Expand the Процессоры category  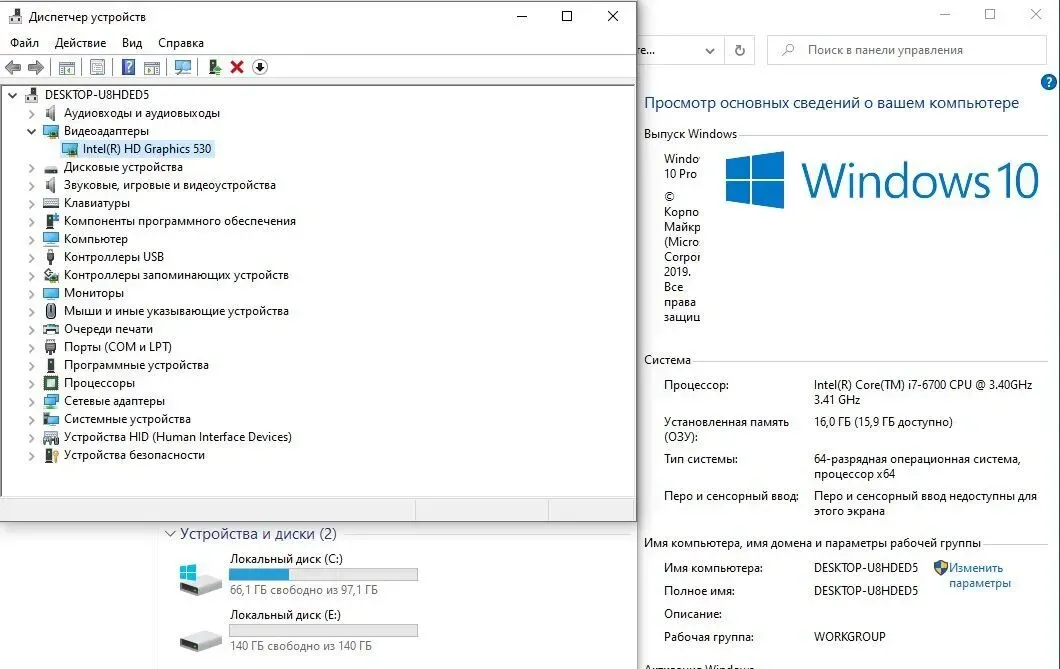pyautogui.click(x=32, y=383)
